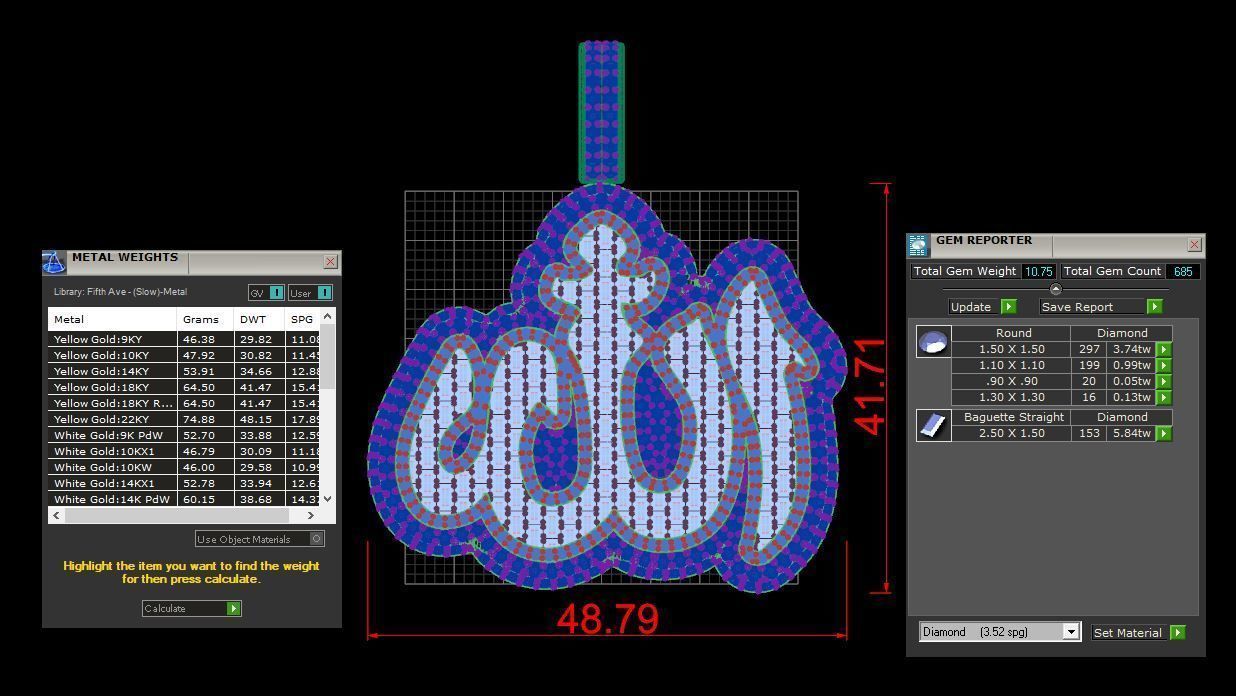Select the Yellow Gold:9KY row
Screen dimensions: 1236x696
click(x=184, y=339)
